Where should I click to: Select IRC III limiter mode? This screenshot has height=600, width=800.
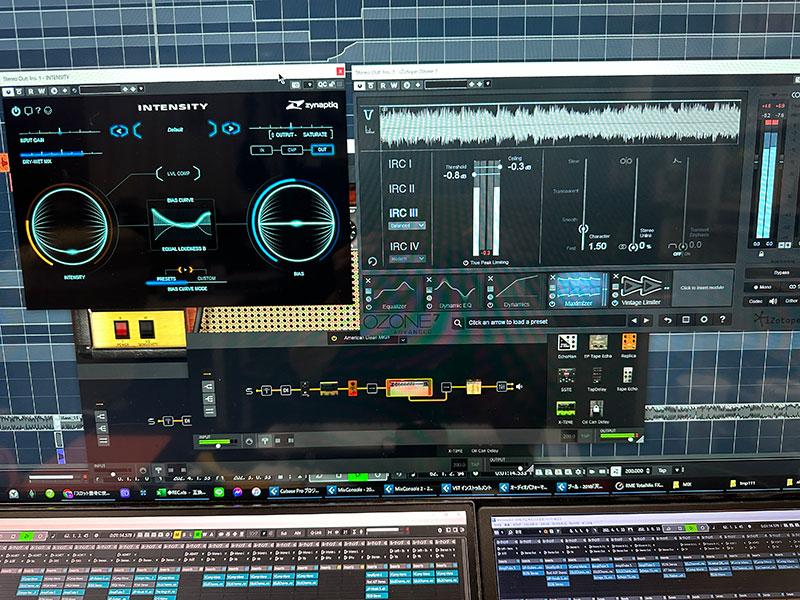click(x=403, y=213)
